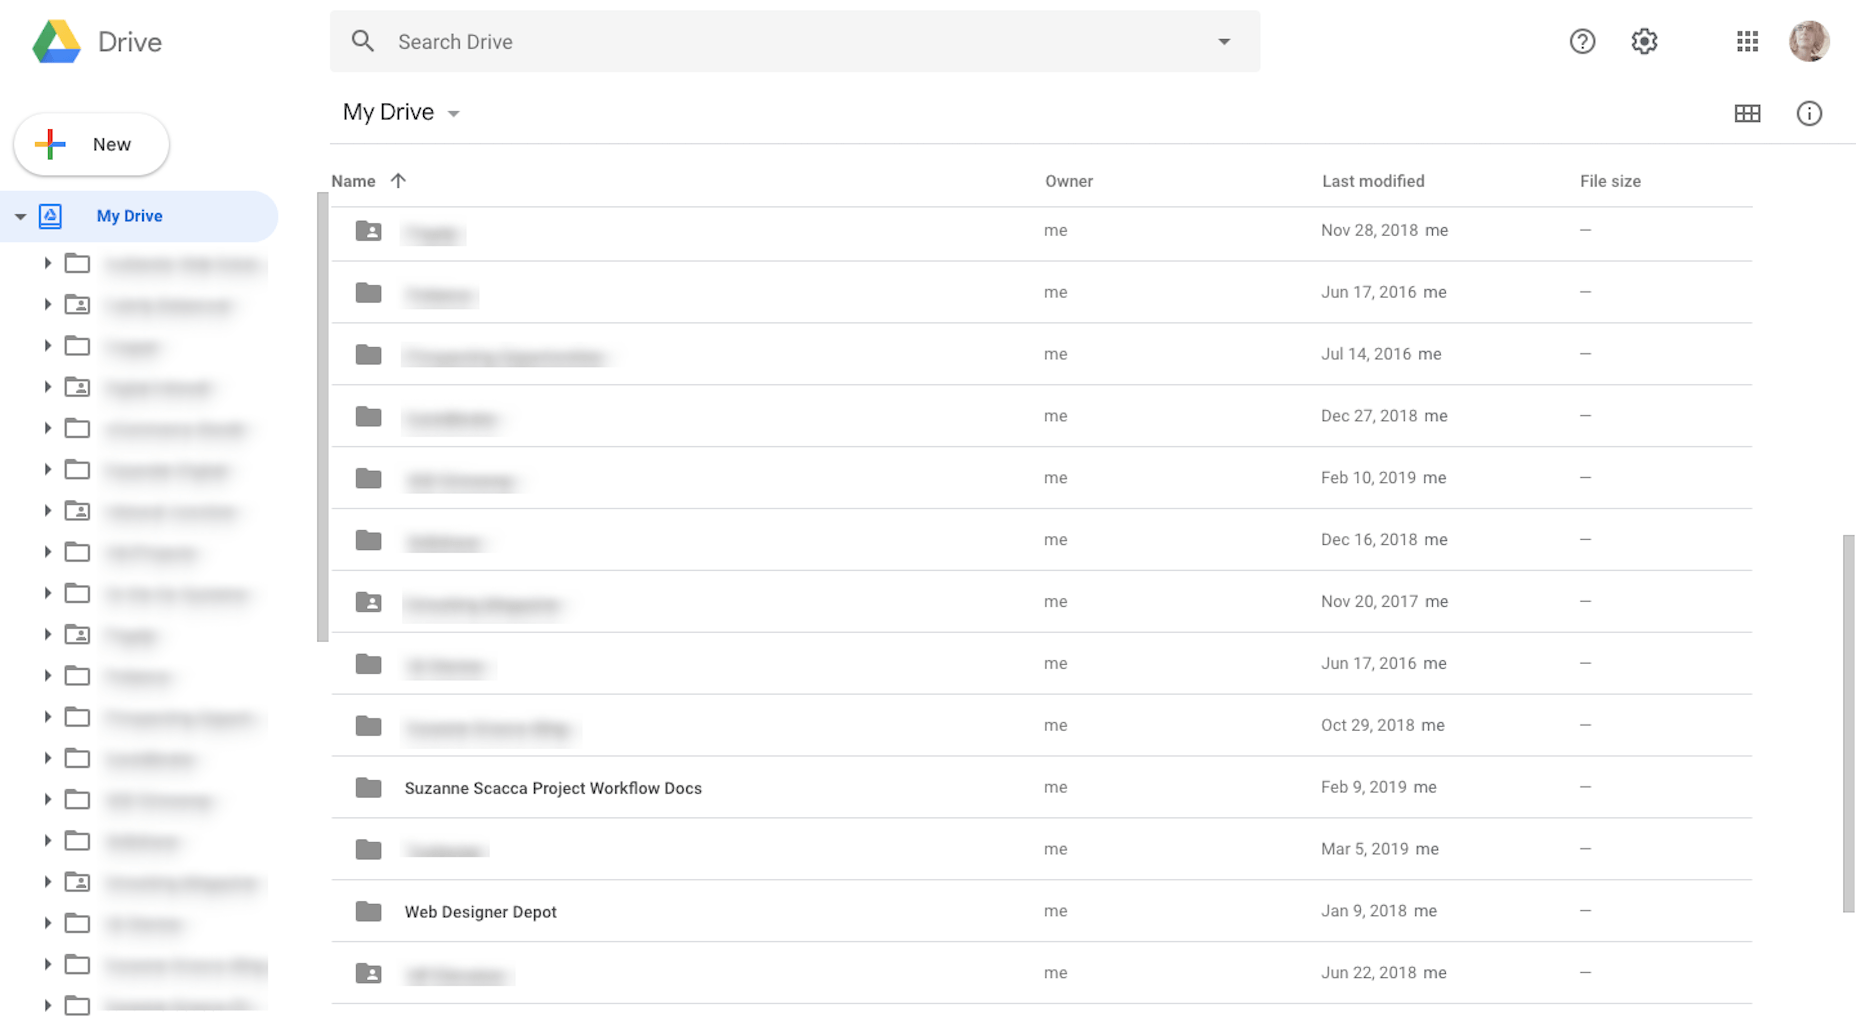Viewport: 1856px width, 1017px height.
Task: Click the Web Designer Depot folder icon
Action: tap(369, 912)
